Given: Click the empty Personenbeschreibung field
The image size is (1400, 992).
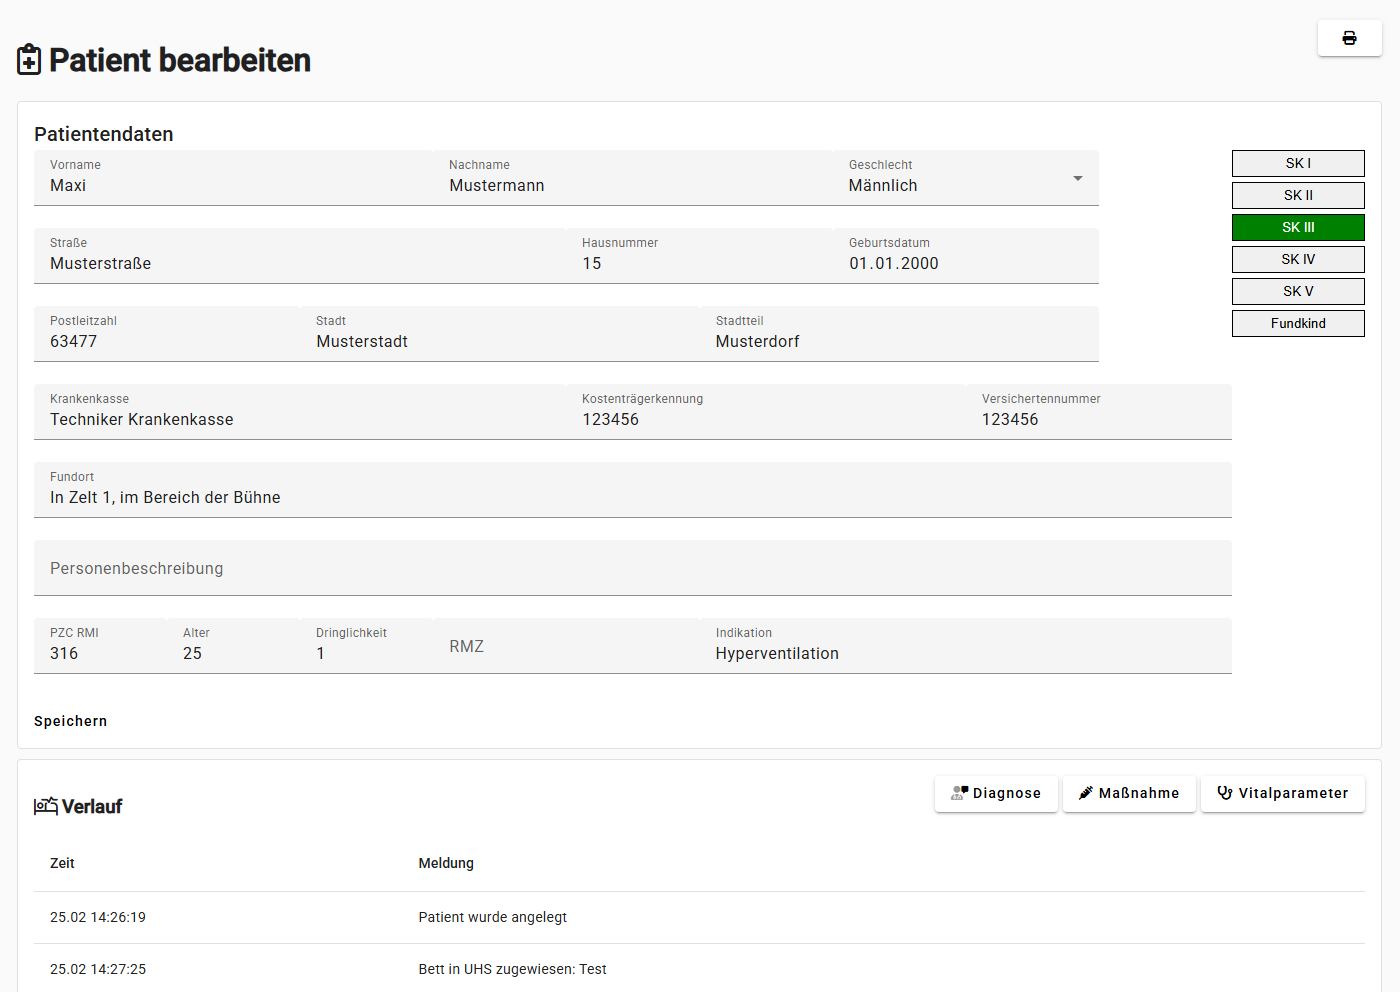Looking at the screenshot, I should [x=632, y=568].
